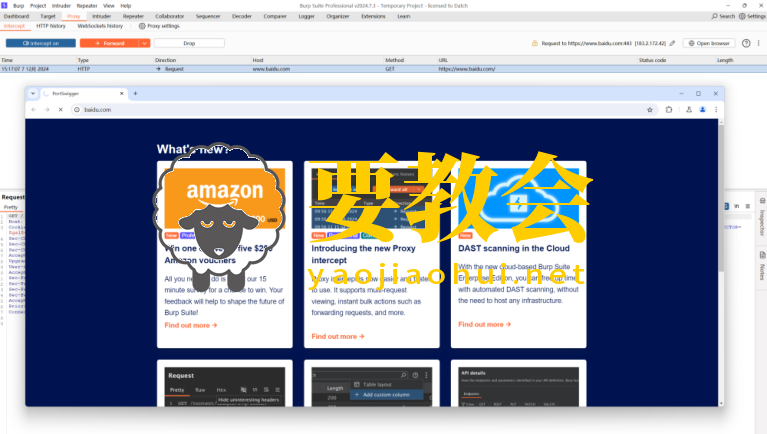Open the Collaborator tab
Viewport: 767px width, 434px height.
point(170,16)
